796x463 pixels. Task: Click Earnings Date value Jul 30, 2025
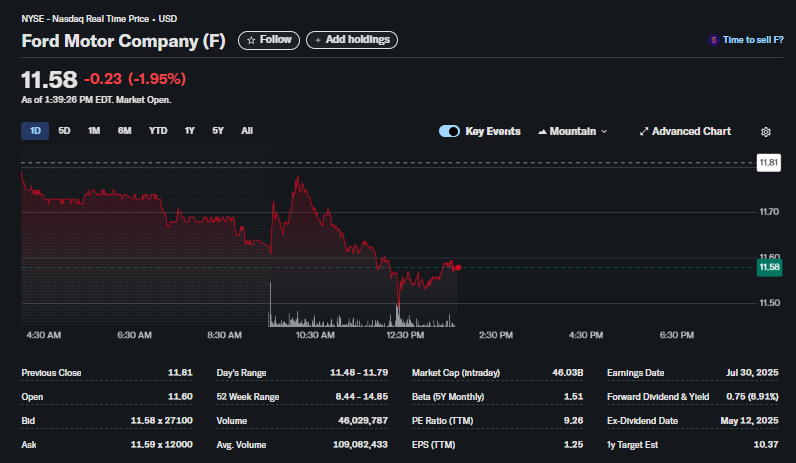pyautogui.click(x=752, y=373)
